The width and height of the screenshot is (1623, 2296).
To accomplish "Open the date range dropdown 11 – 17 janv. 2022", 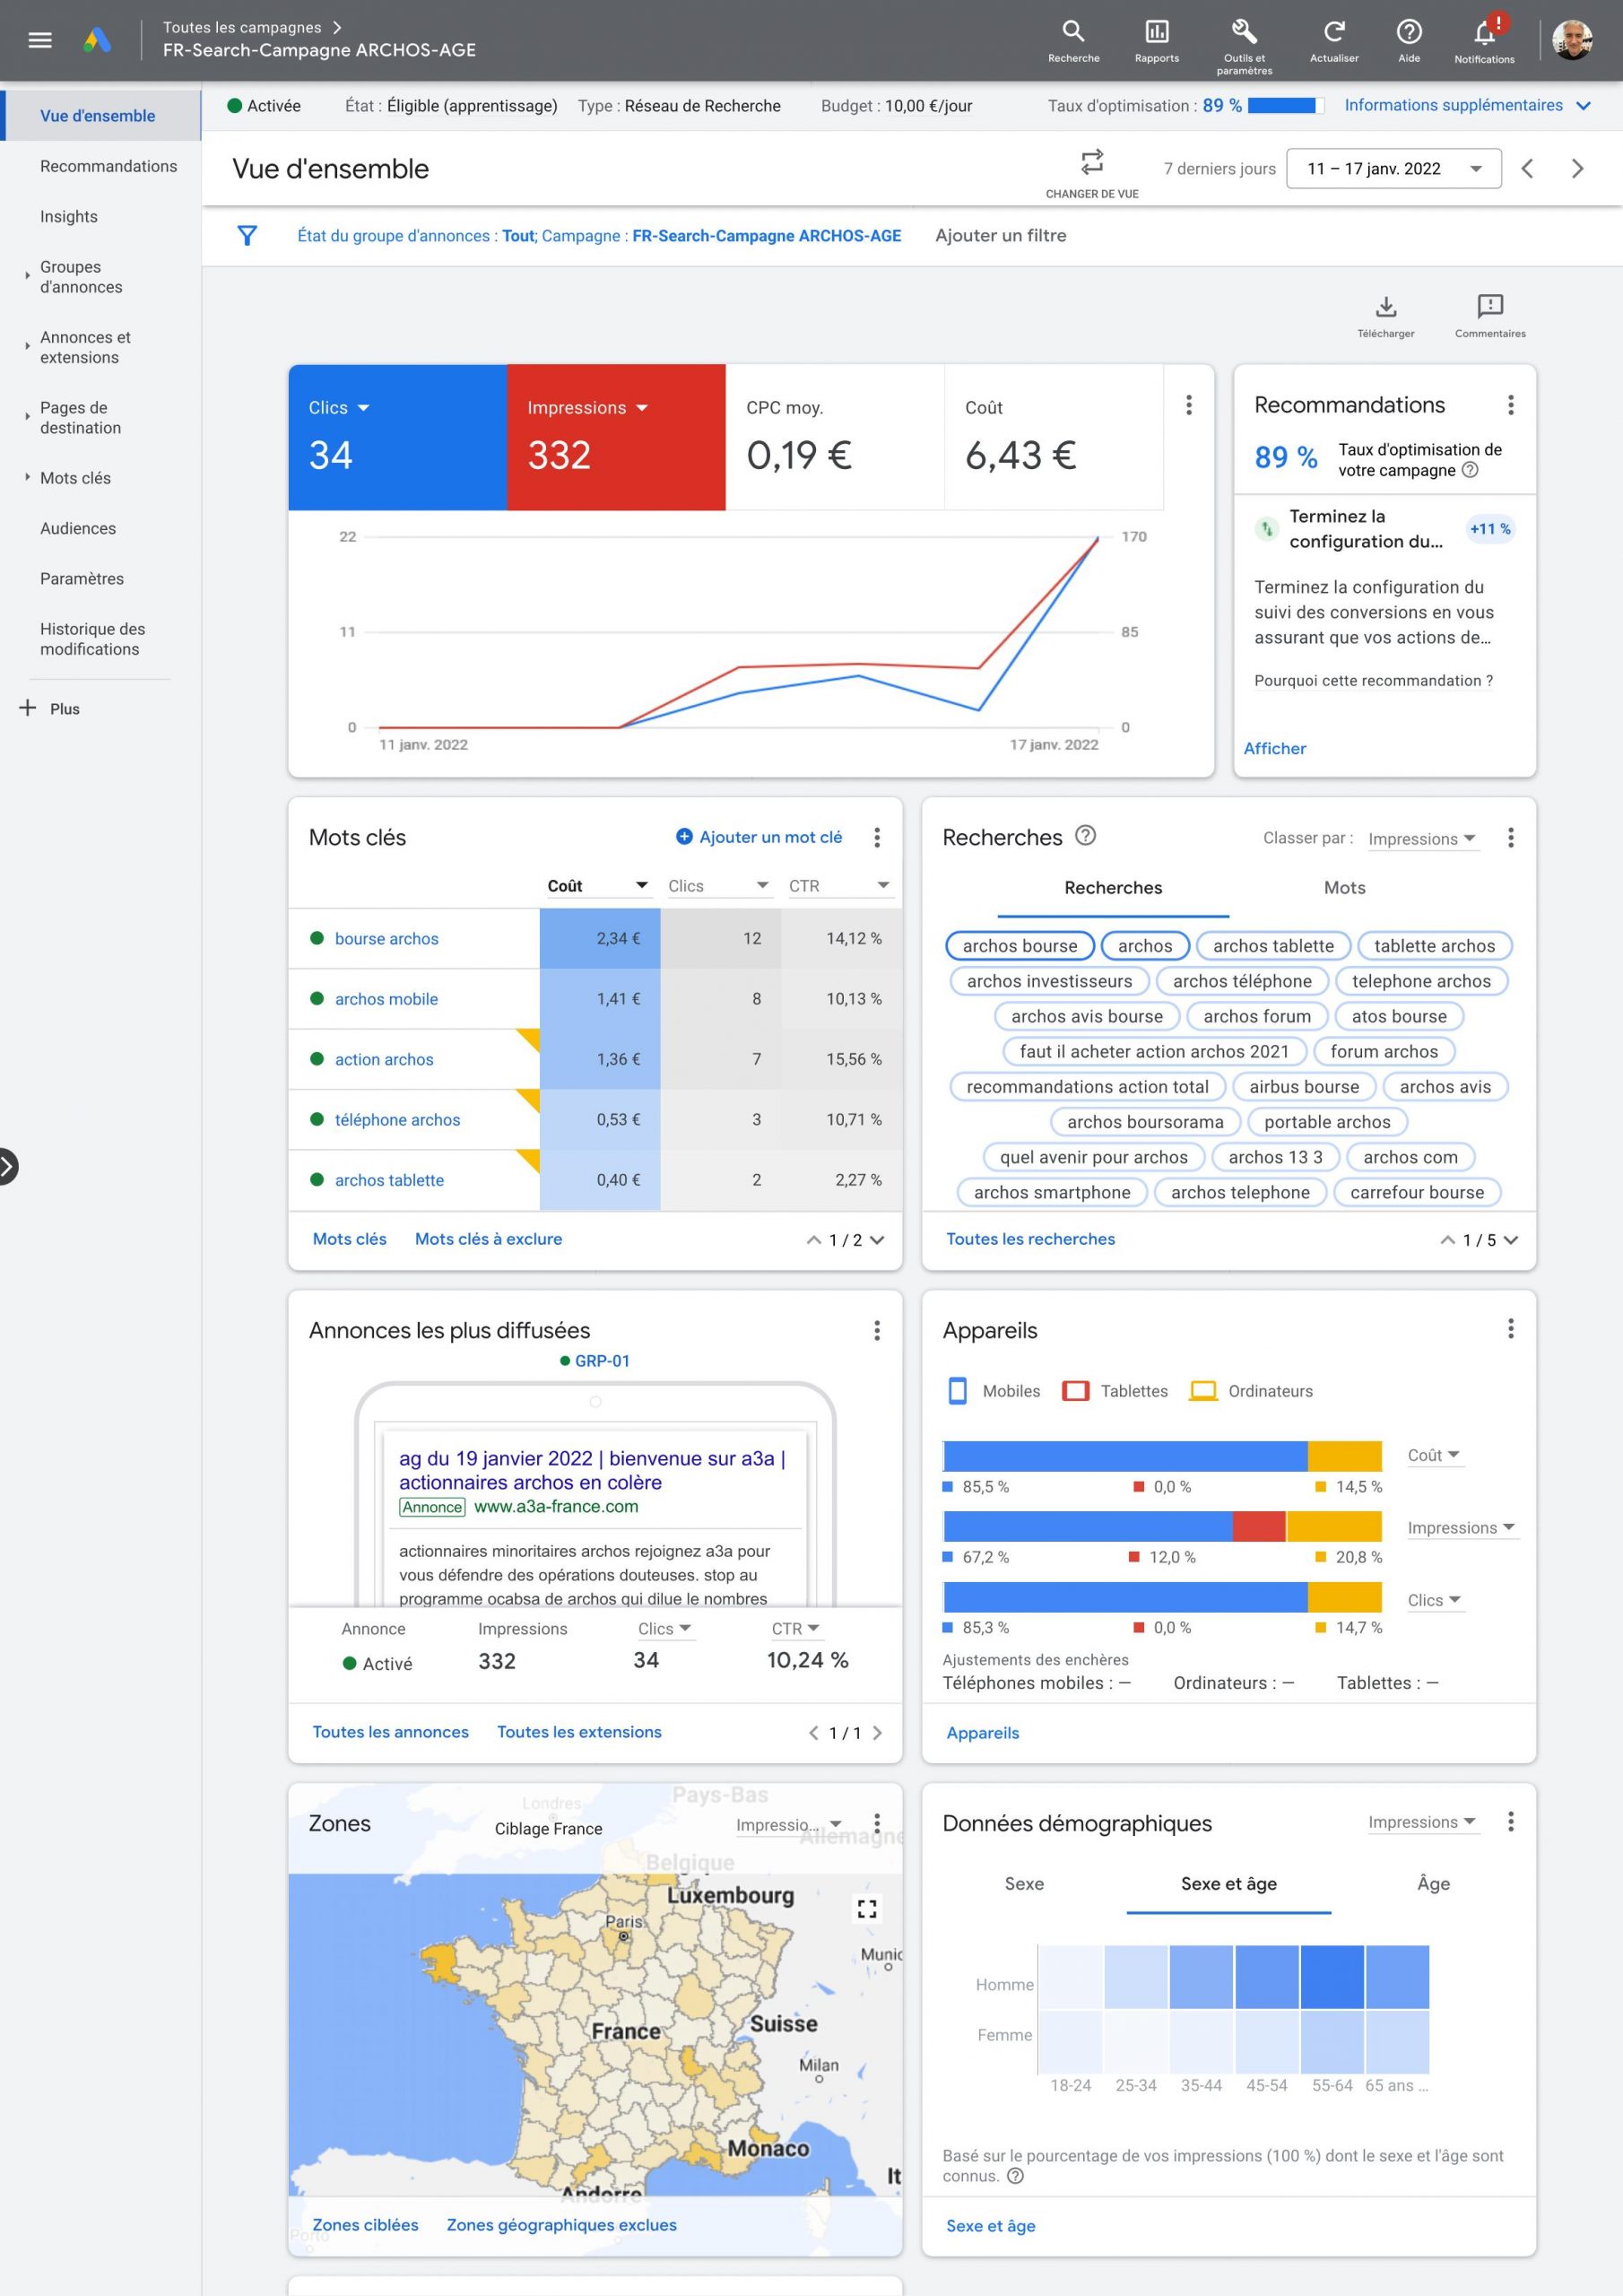I will [x=1394, y=168].
